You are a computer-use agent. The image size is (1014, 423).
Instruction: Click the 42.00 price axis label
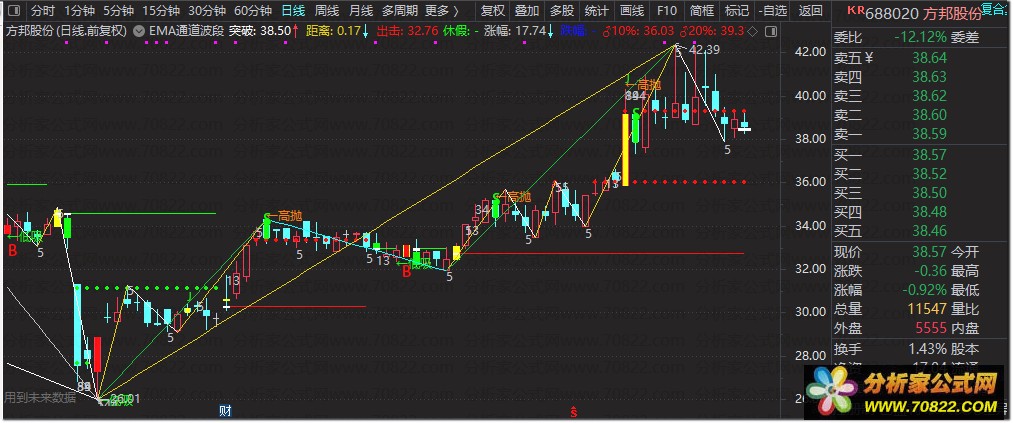pyautogui.click(x=812, y=52)
